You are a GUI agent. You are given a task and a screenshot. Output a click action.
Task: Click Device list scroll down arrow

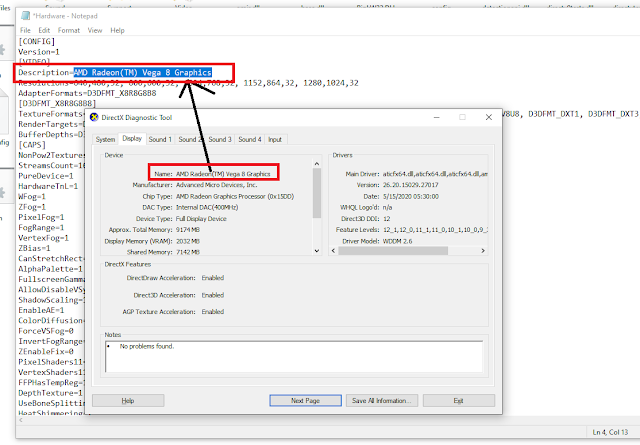(x=317, y=251)
